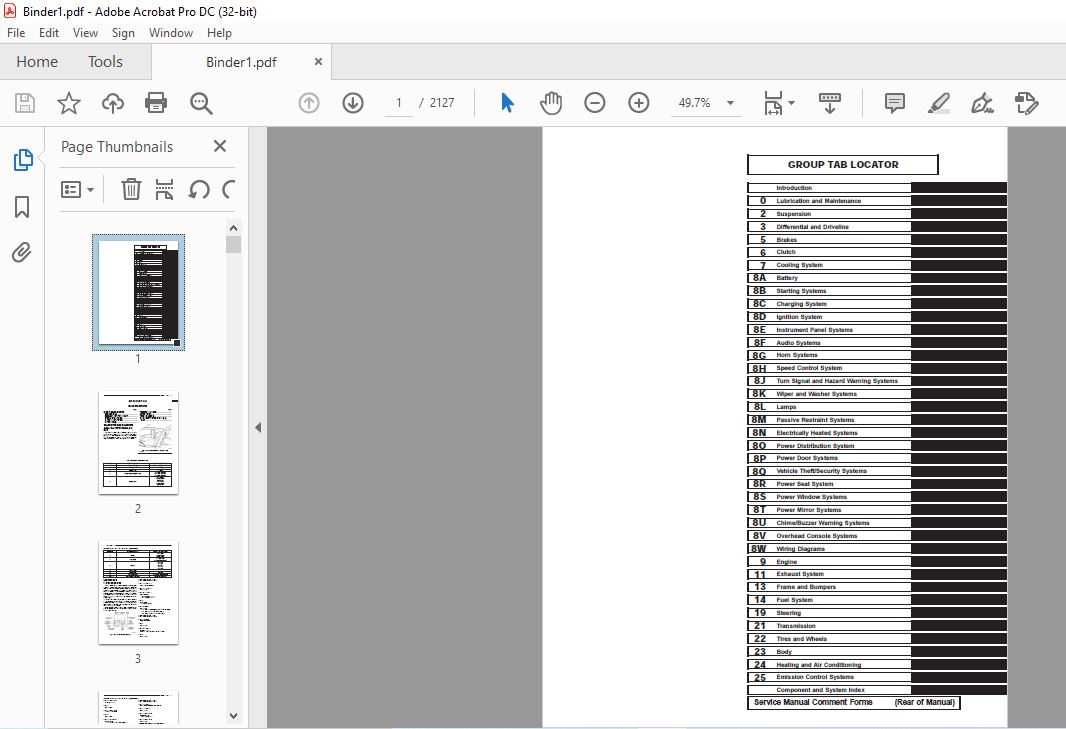Click the Introduction entry
The image size is (1066, 729).
[829, 188]
